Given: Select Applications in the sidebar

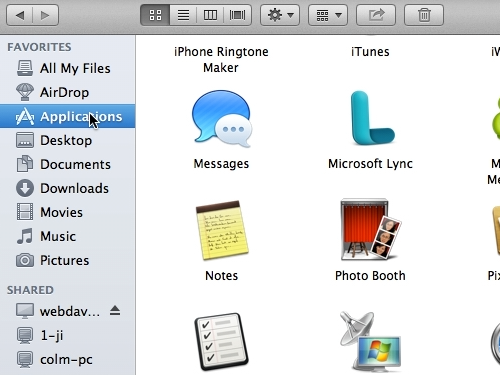Looking at the screenshot, I should pos(68,116).
